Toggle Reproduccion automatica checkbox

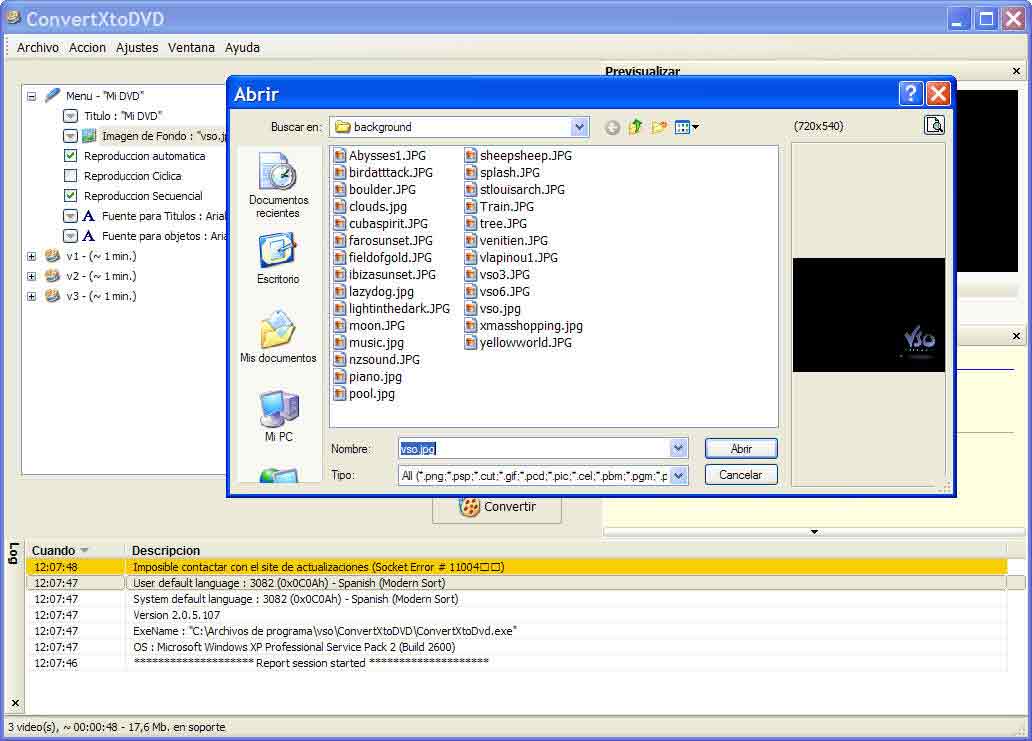70,156
